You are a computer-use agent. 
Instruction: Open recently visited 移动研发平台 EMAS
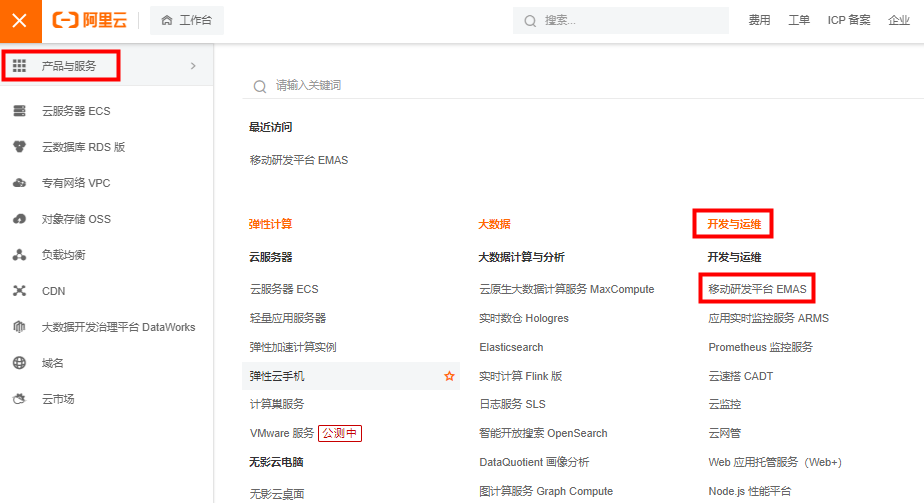click(299, 160)
